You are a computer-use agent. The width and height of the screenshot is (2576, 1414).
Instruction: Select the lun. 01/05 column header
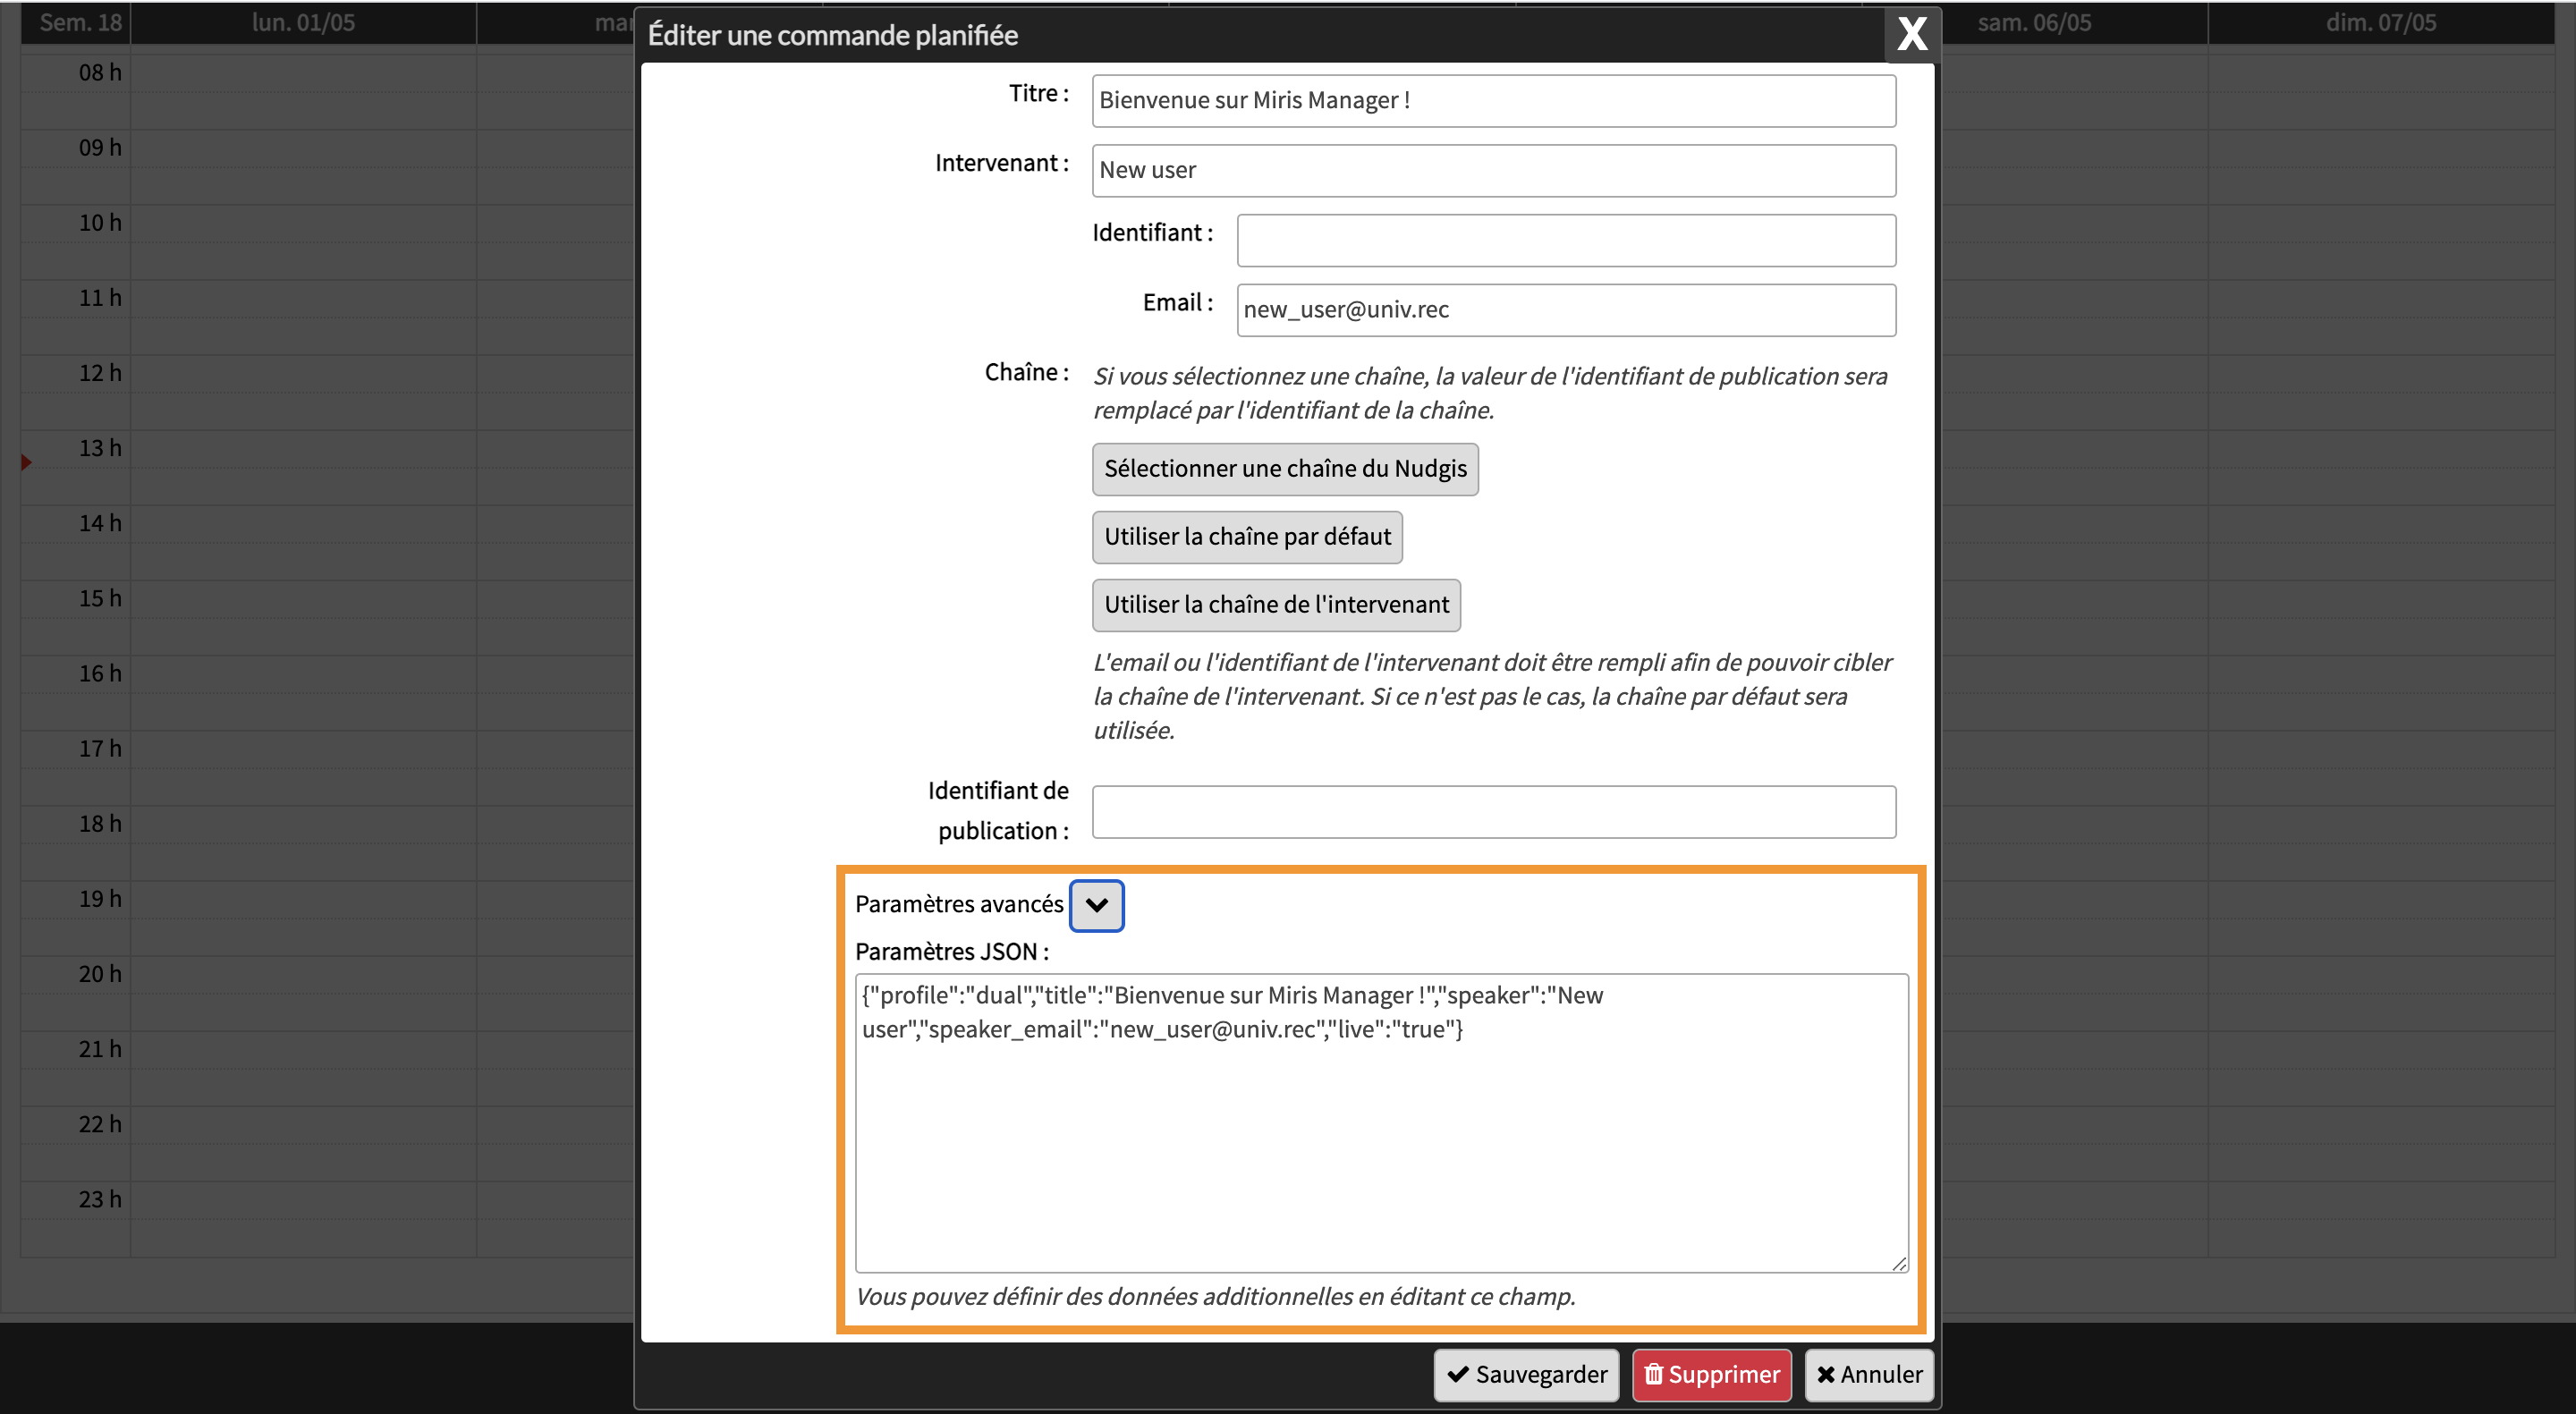click(303, 22)
